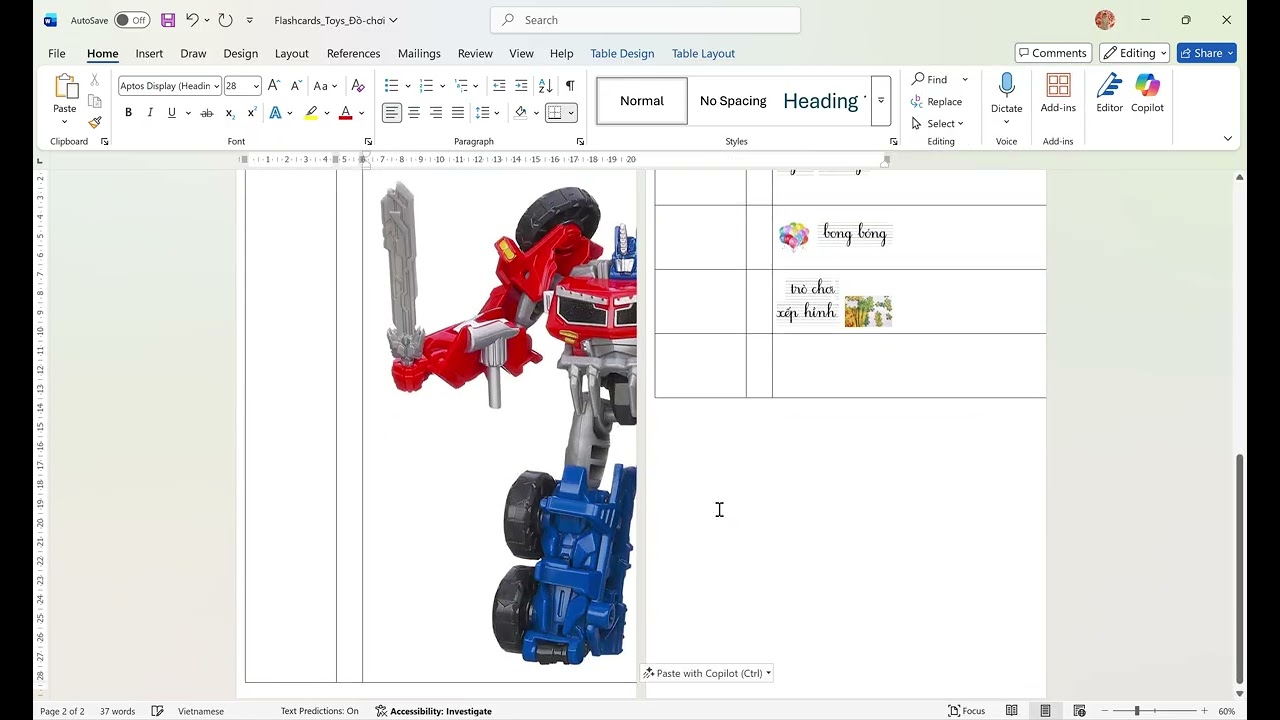1280x720 pixels.
Task: Open the Layout tab
Action: pos(291,53)
